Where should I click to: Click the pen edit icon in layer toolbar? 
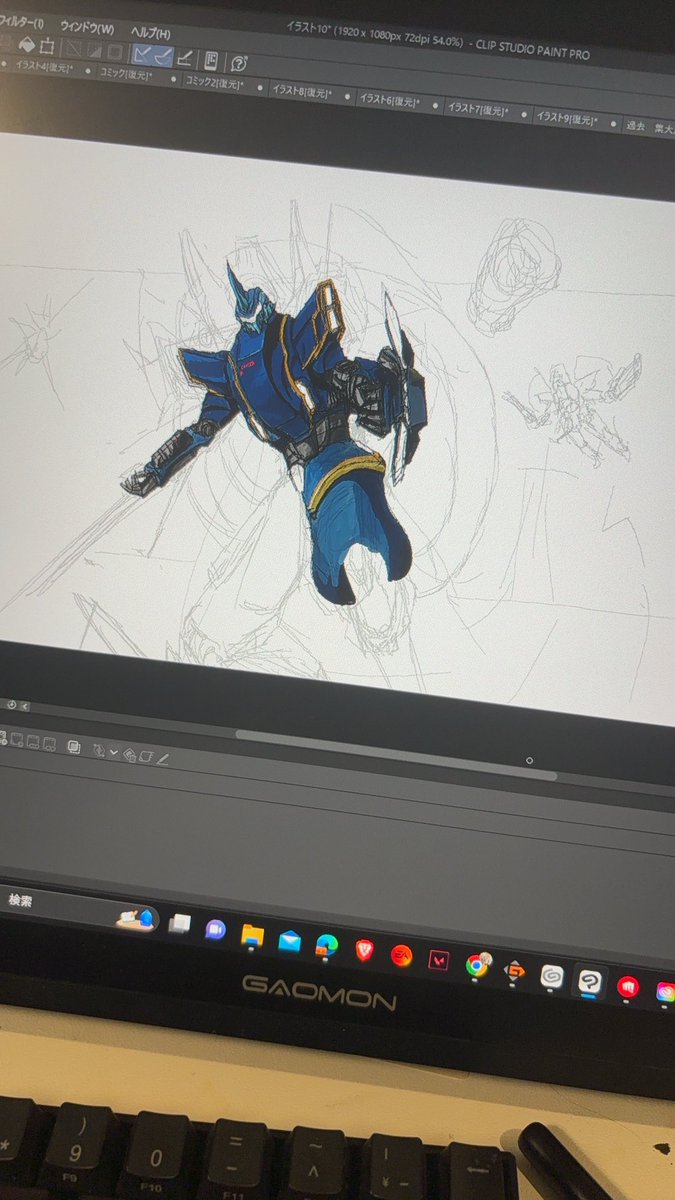click(x=162, y=759)
